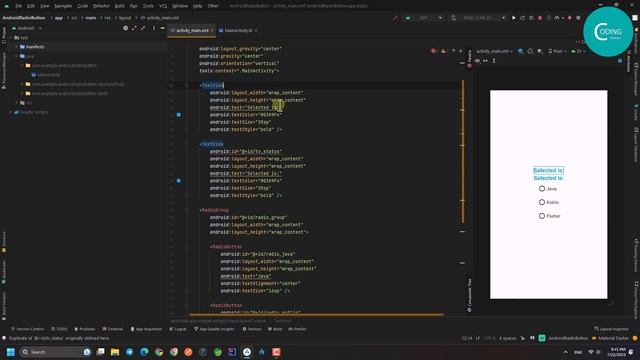Click the gutter color swatch for second textColor
This screenshot has width=640, height=360.
[x=179, y=181]
